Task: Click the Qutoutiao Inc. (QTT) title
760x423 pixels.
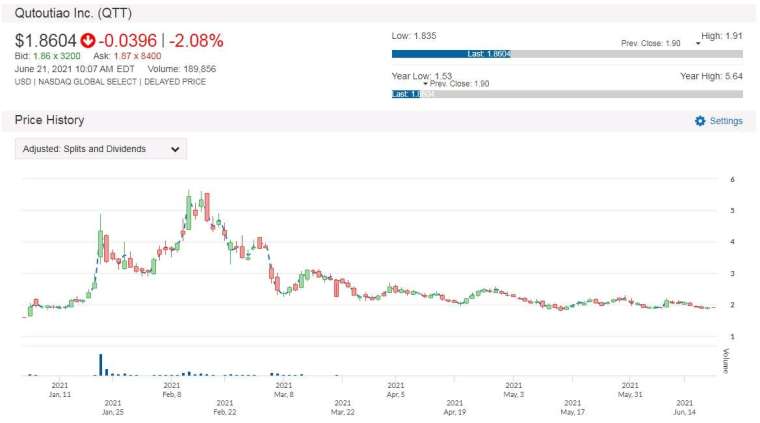Action: point(73,13)
